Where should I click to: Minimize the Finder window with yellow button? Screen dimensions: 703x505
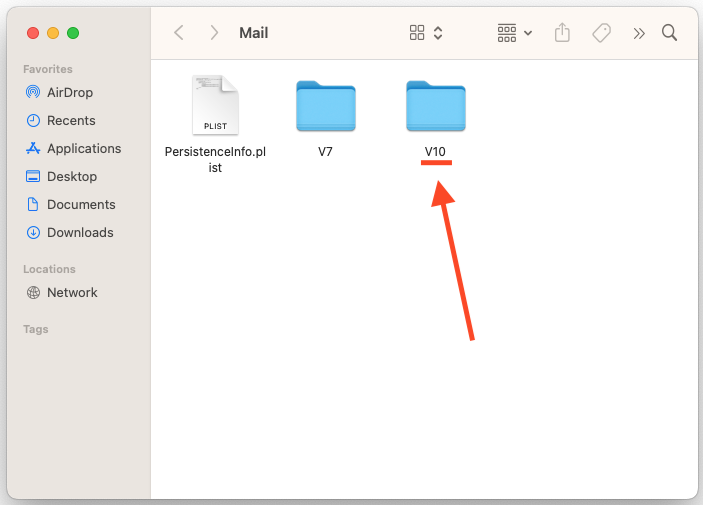click(53, 33)
